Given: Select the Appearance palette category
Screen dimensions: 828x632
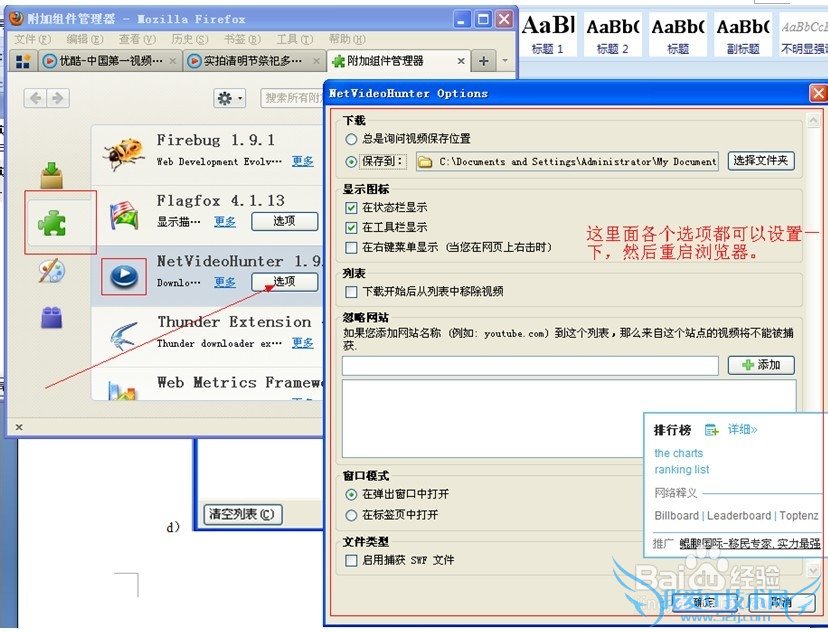Looking at the screenshot, I should pyautogui.click(x=52, y=271).
